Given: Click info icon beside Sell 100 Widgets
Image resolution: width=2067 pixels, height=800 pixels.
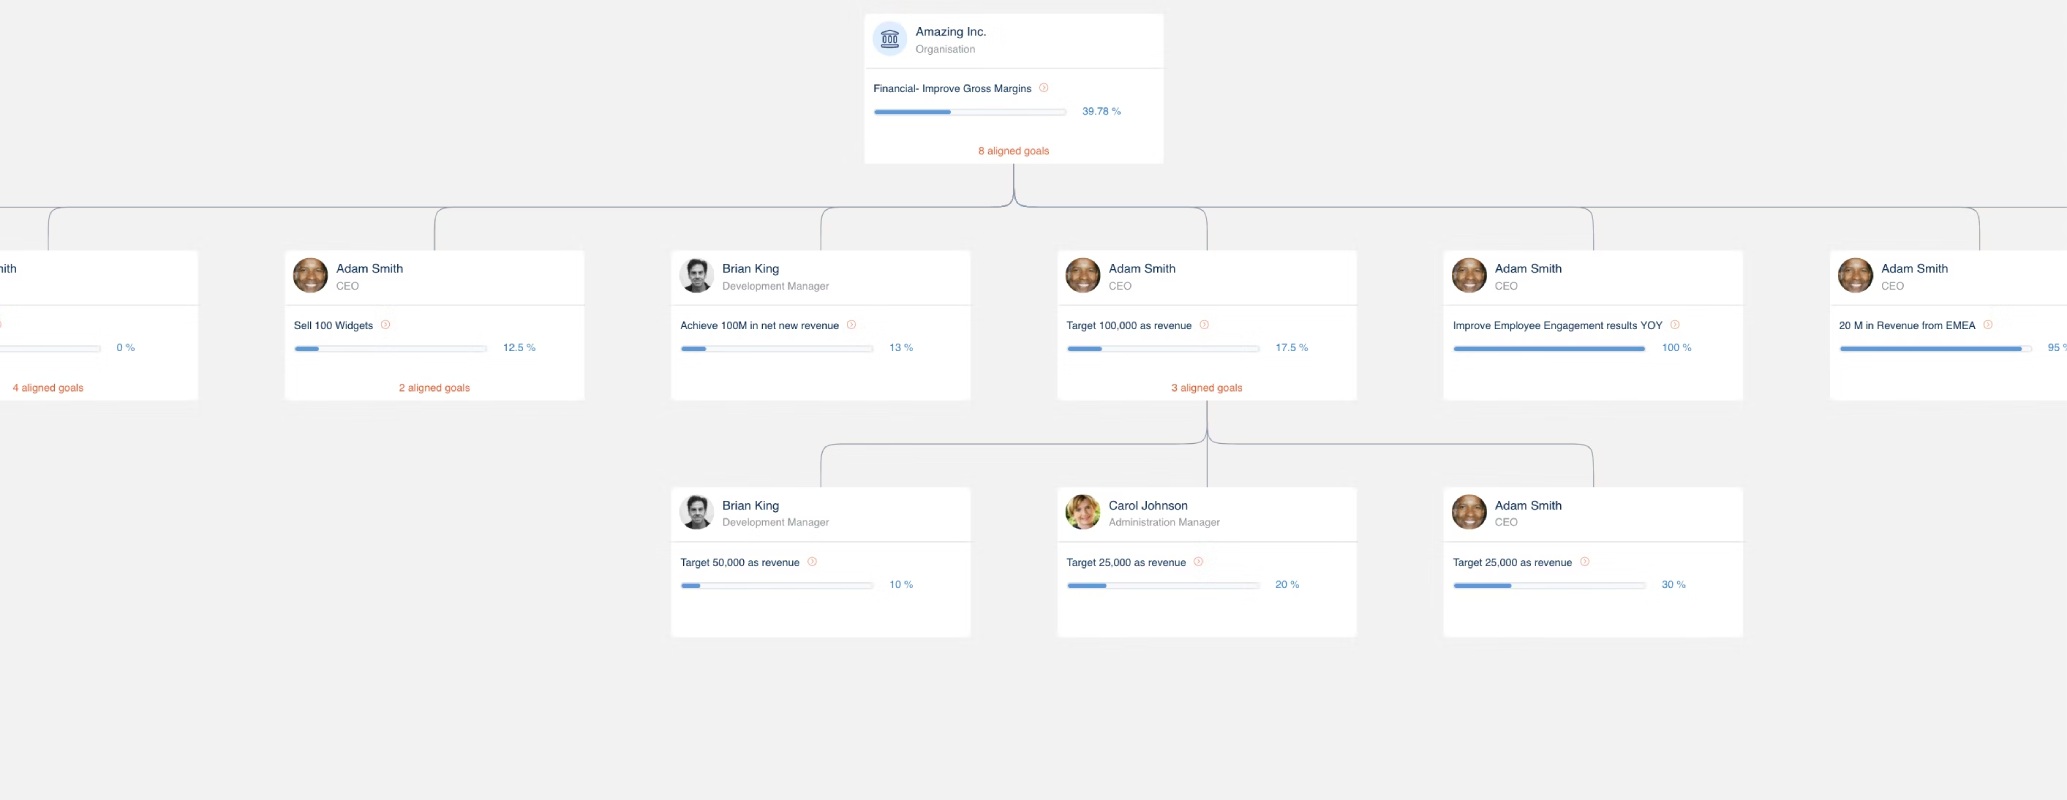Looking at the screenshot, I should [386, 325].
